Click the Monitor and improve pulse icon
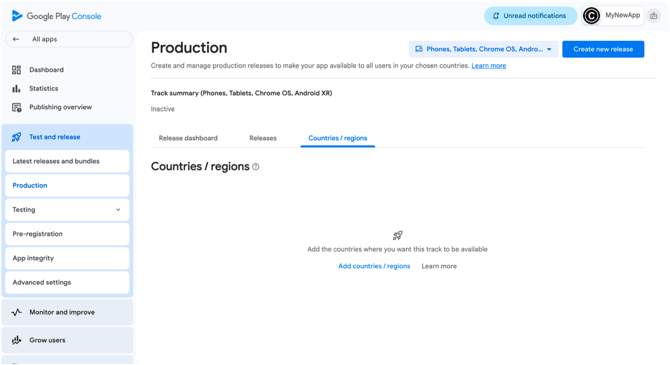670x365 pixels. 16,312
